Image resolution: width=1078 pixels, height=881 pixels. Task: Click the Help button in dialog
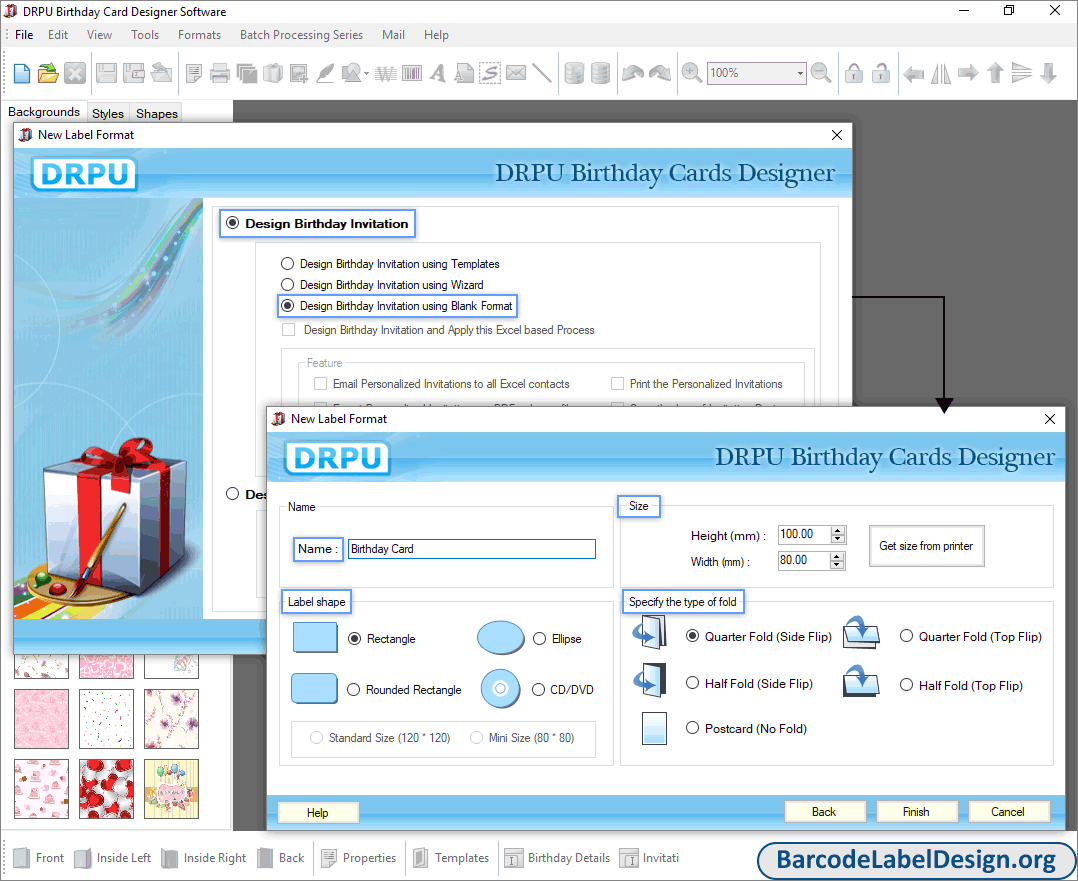pyautogui.click(x=318, y=813)
